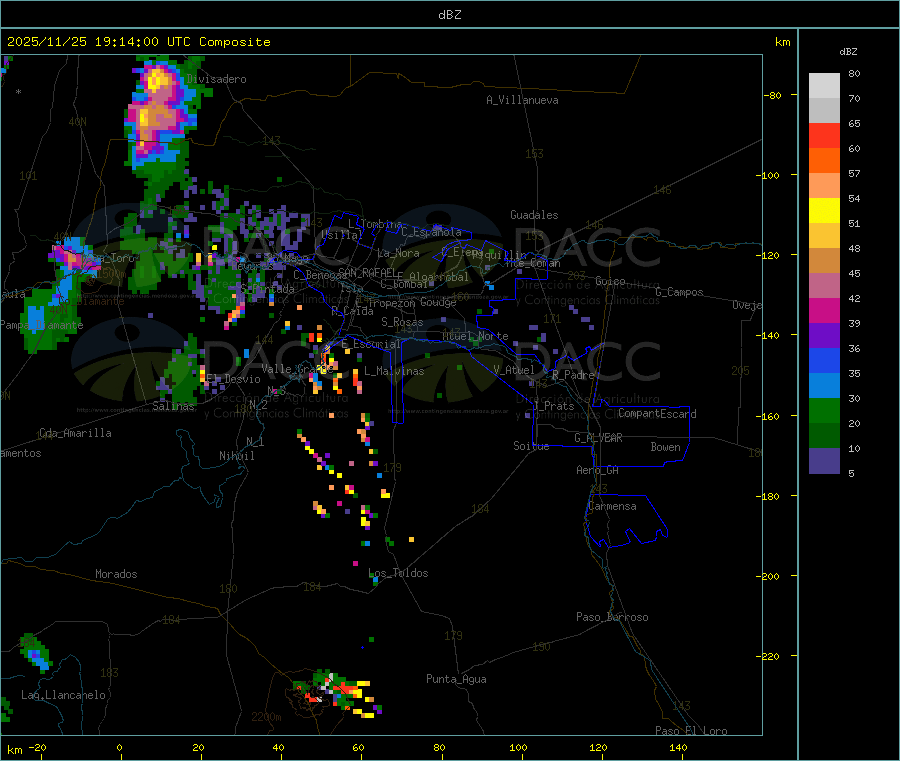Screen dimensions: 900x761
Task: Click the intense red storm cell above 2200m
Action: click(x=336, y=692)
